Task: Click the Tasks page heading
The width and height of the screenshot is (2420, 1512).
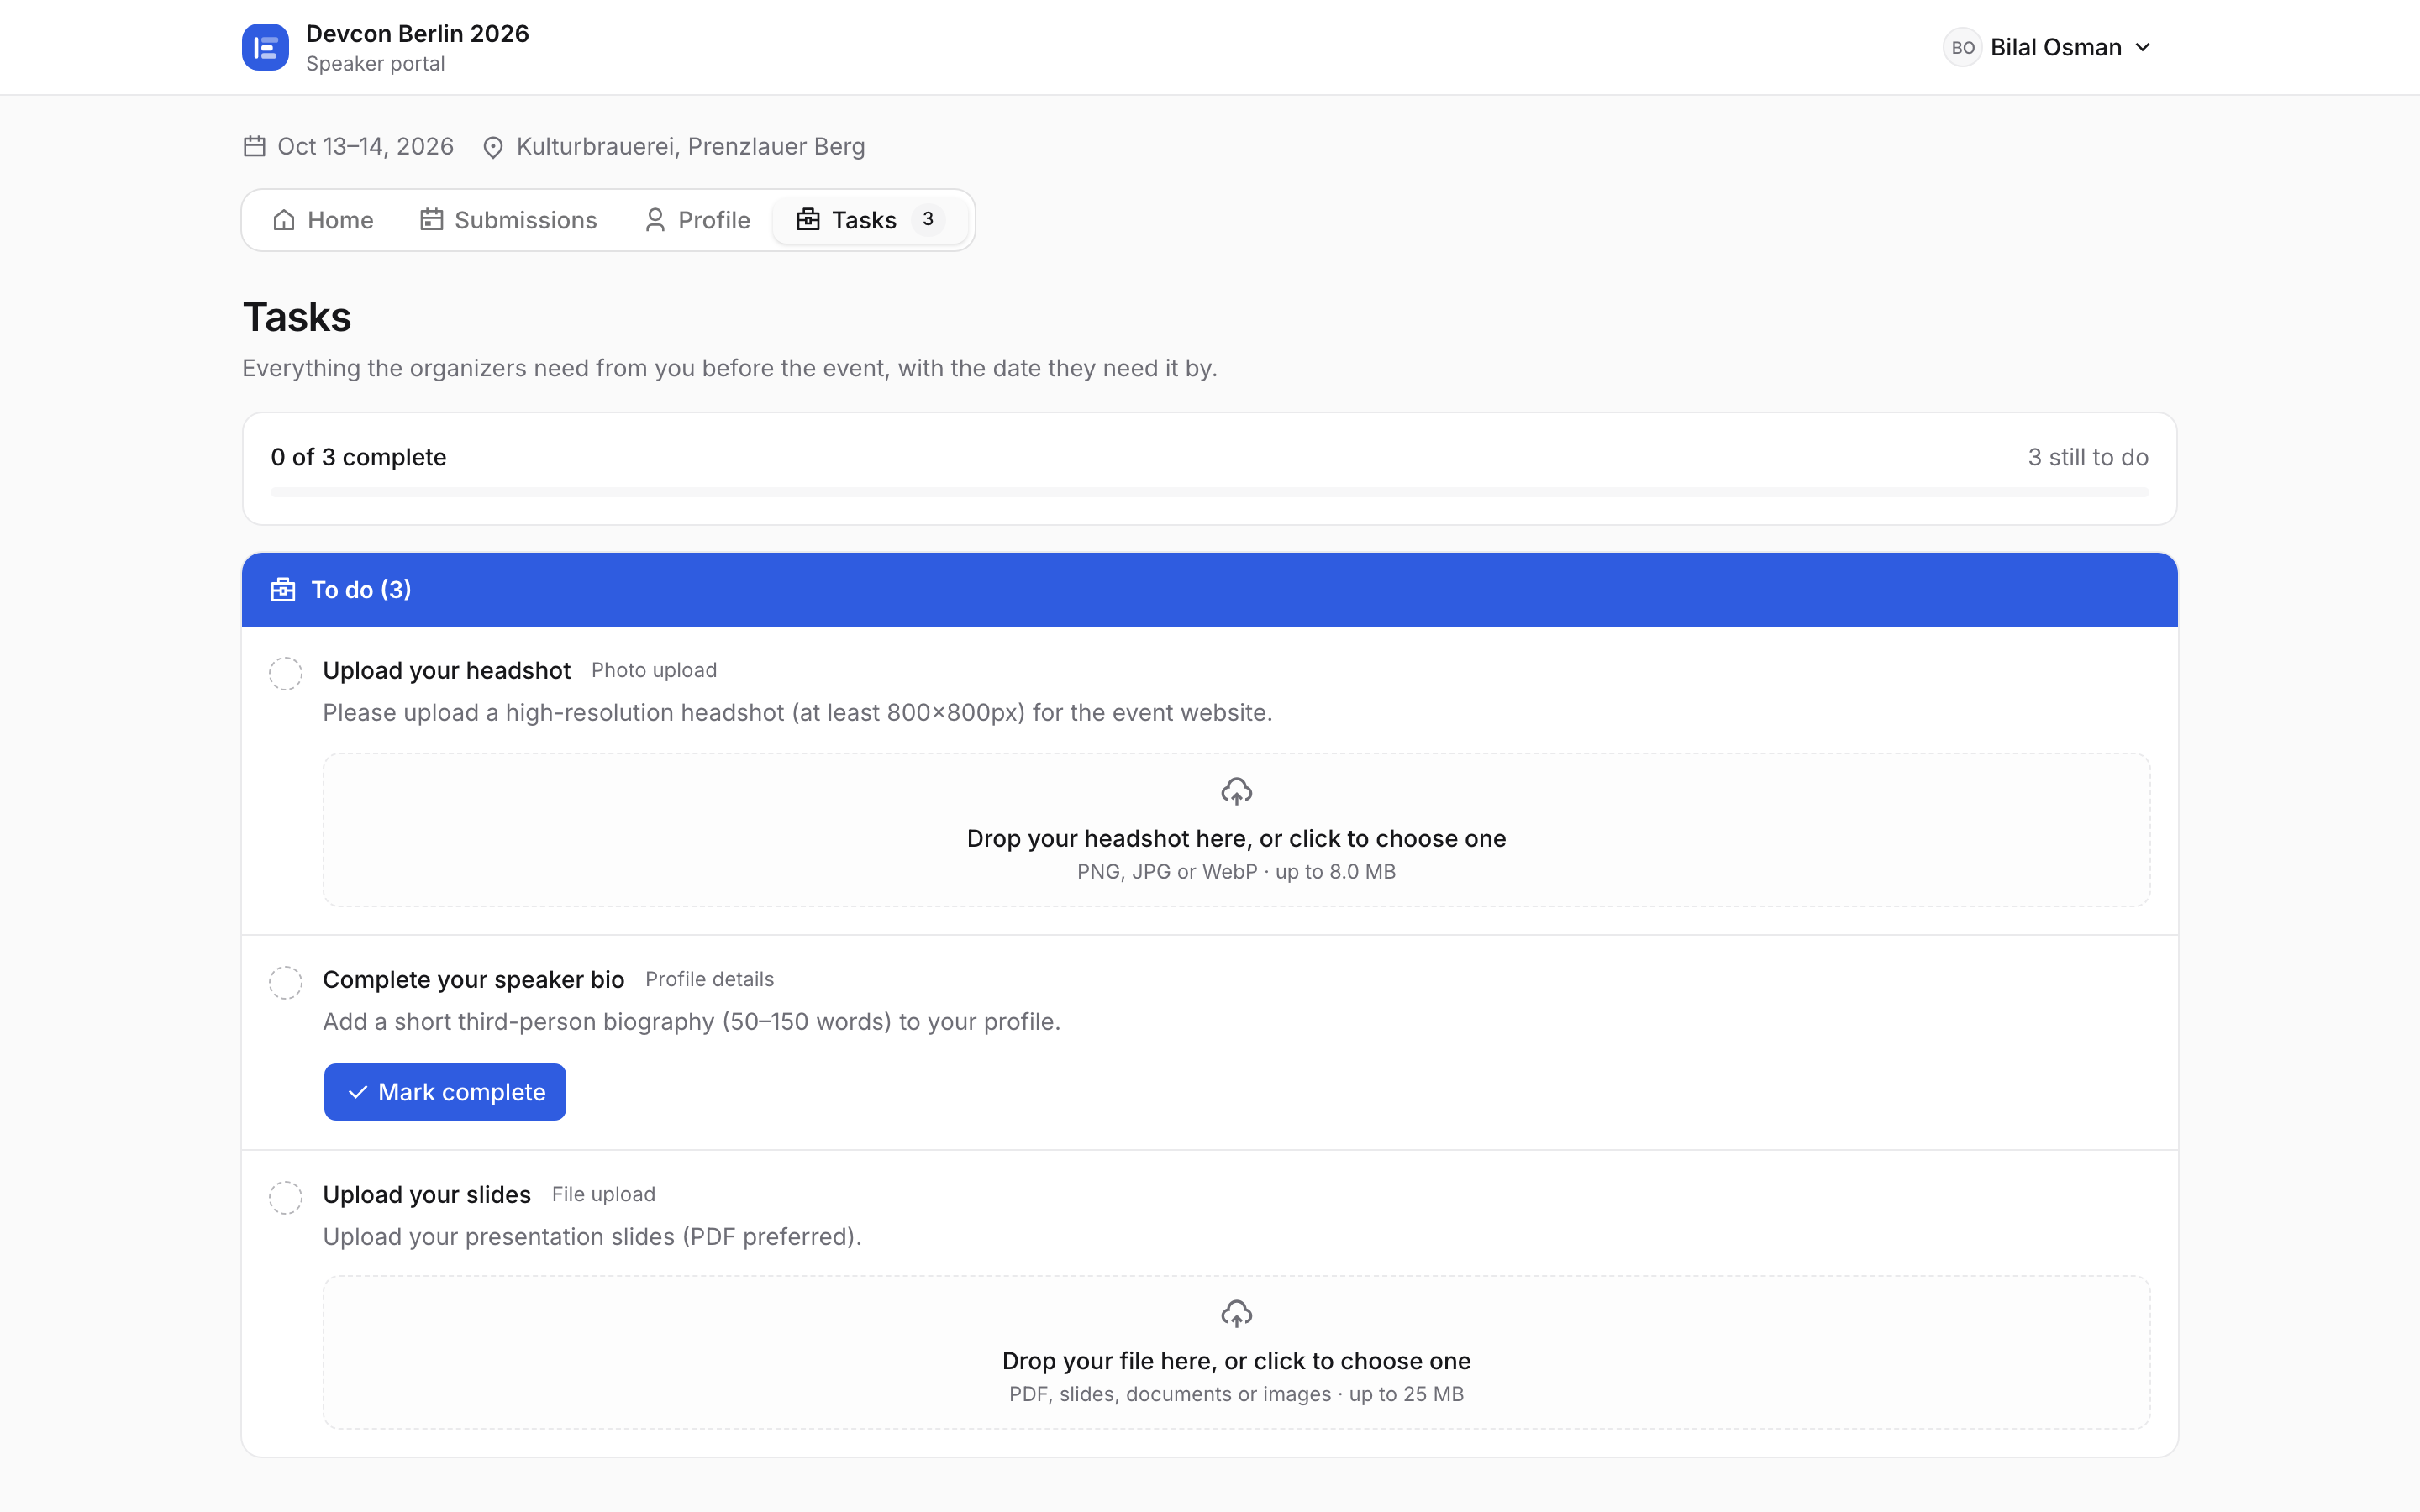Action: coord(297,317)
